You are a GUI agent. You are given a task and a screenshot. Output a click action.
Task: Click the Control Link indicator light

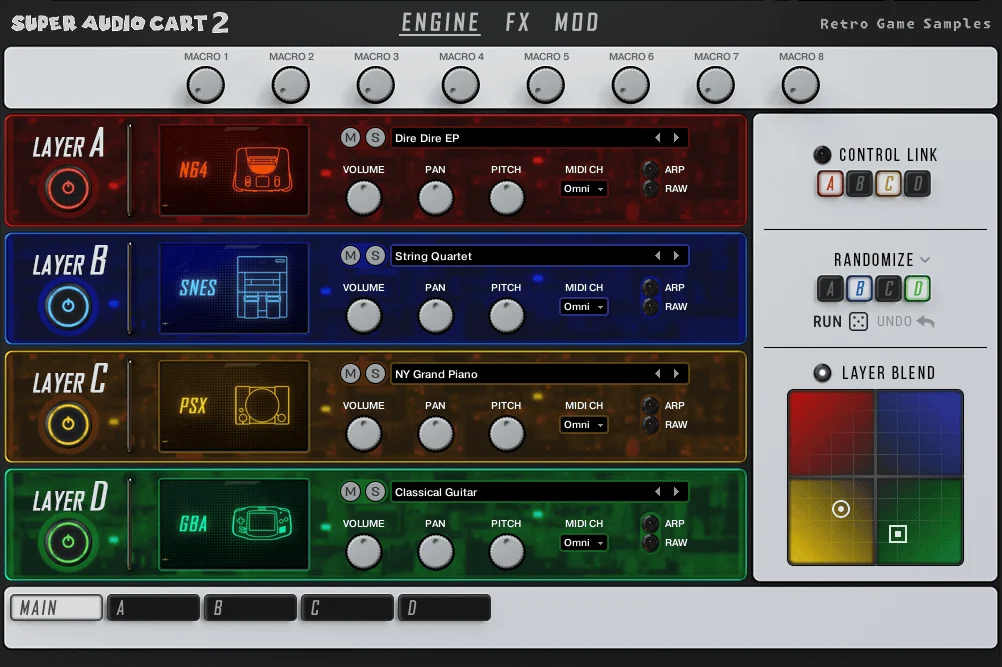click(x=821, y=154)
